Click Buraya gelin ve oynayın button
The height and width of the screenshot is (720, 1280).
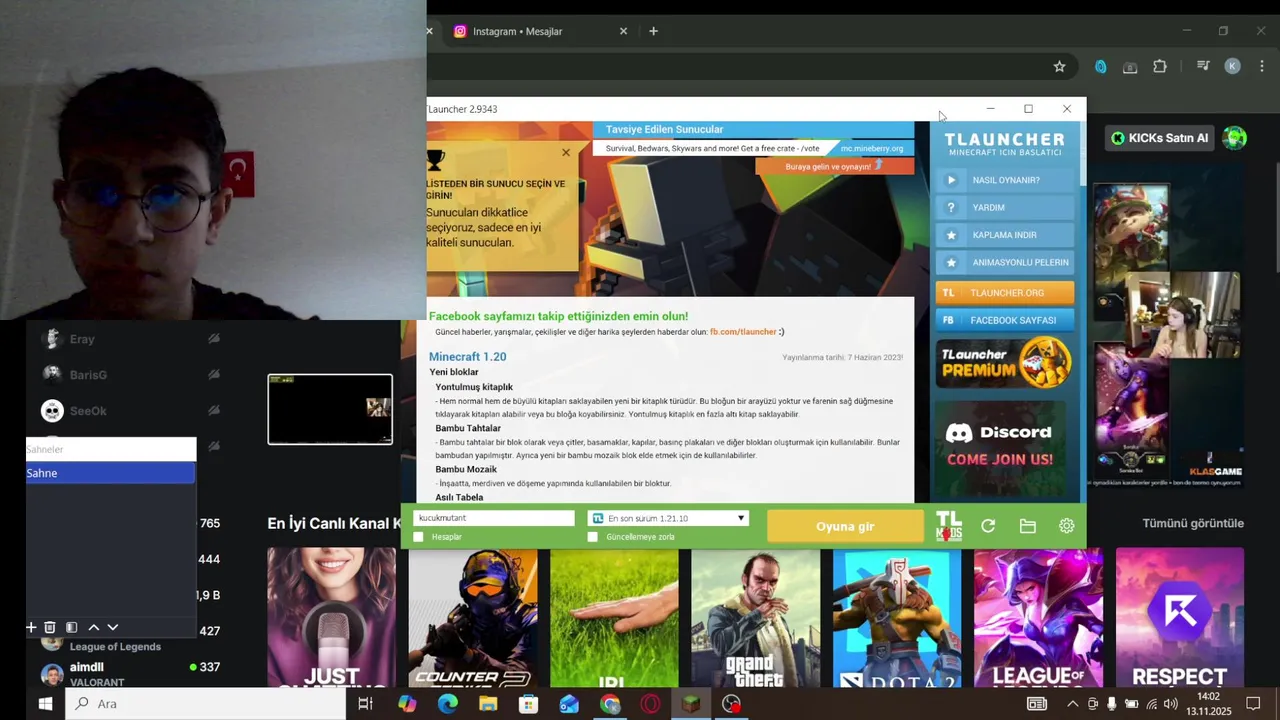tap(834, 167)
